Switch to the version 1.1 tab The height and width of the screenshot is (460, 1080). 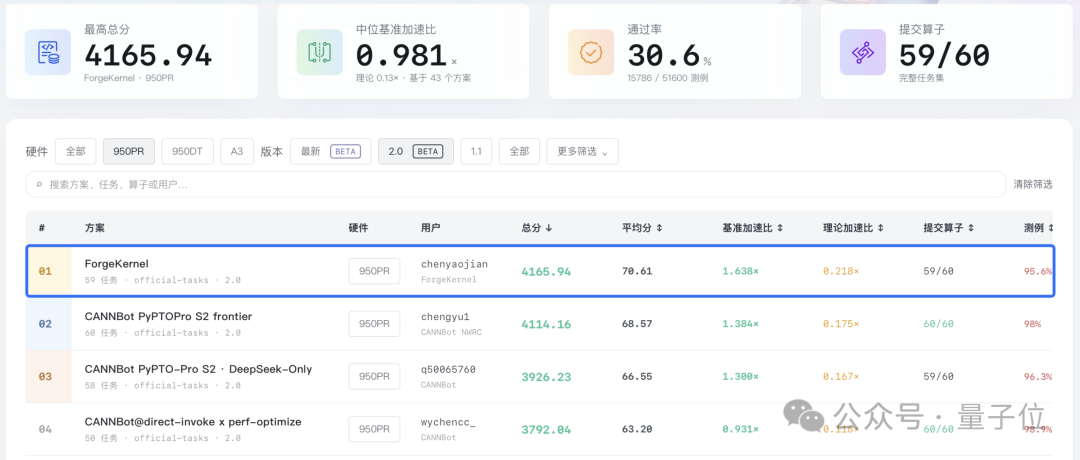pos(476,151)
